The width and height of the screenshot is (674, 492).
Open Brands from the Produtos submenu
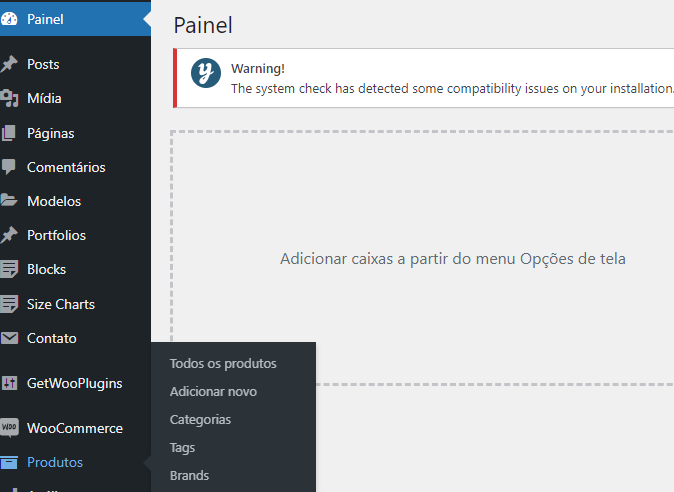(x=189, y=476)
